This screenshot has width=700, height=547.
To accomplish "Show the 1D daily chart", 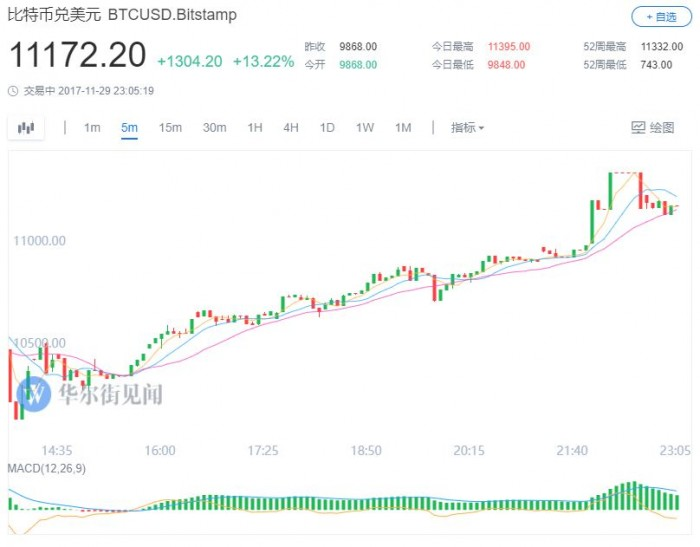I will [327, 128].
